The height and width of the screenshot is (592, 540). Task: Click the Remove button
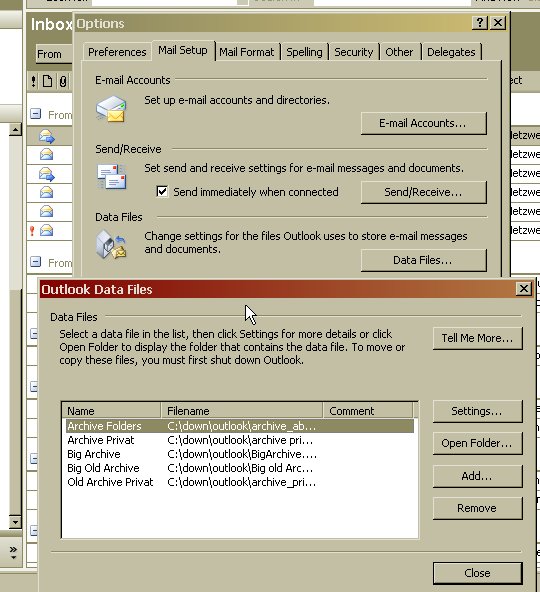click(478, 508)
